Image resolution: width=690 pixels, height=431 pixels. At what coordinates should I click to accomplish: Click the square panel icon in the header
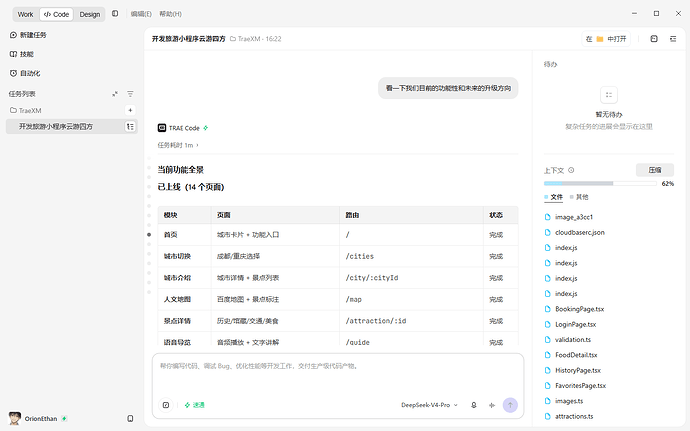(x=654, y=39)
